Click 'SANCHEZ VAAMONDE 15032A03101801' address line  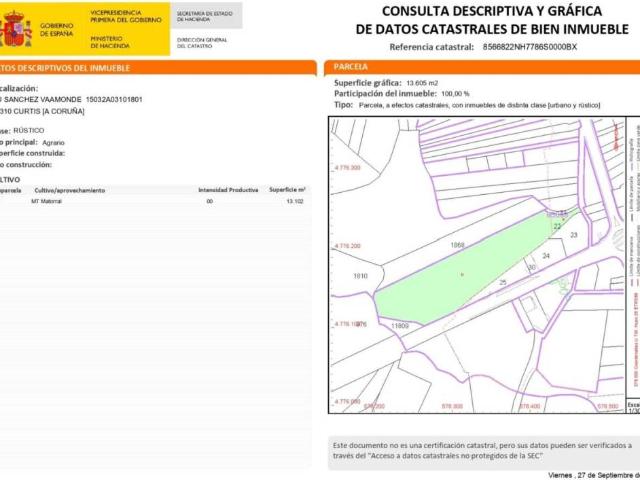[x=73, y=100]
